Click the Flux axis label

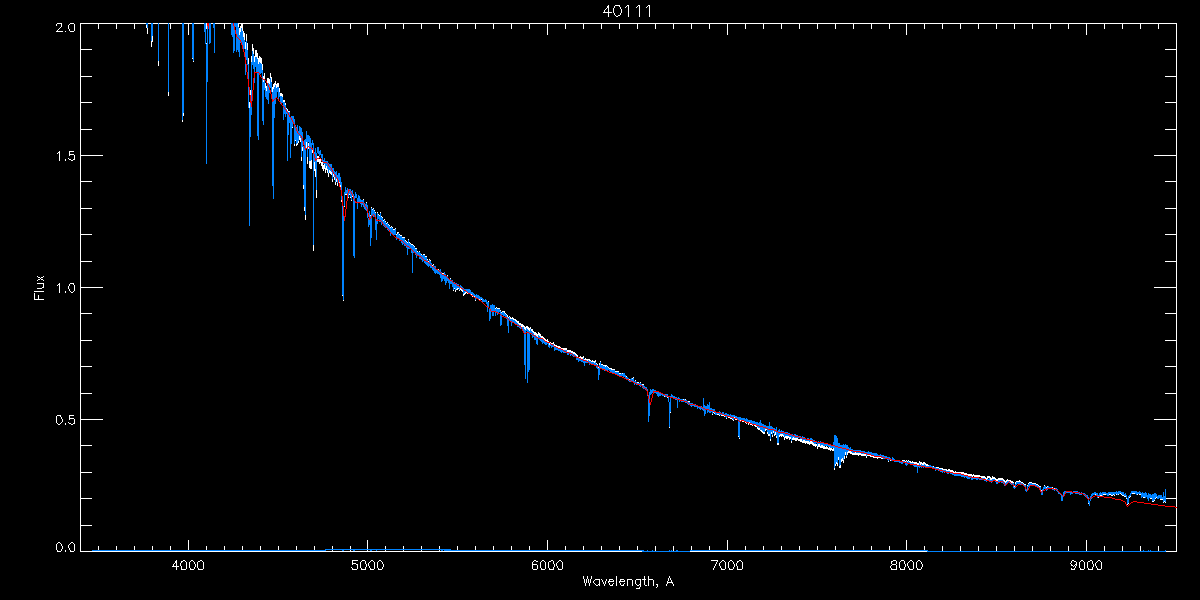pyautogui.click(x=40, y=288)
